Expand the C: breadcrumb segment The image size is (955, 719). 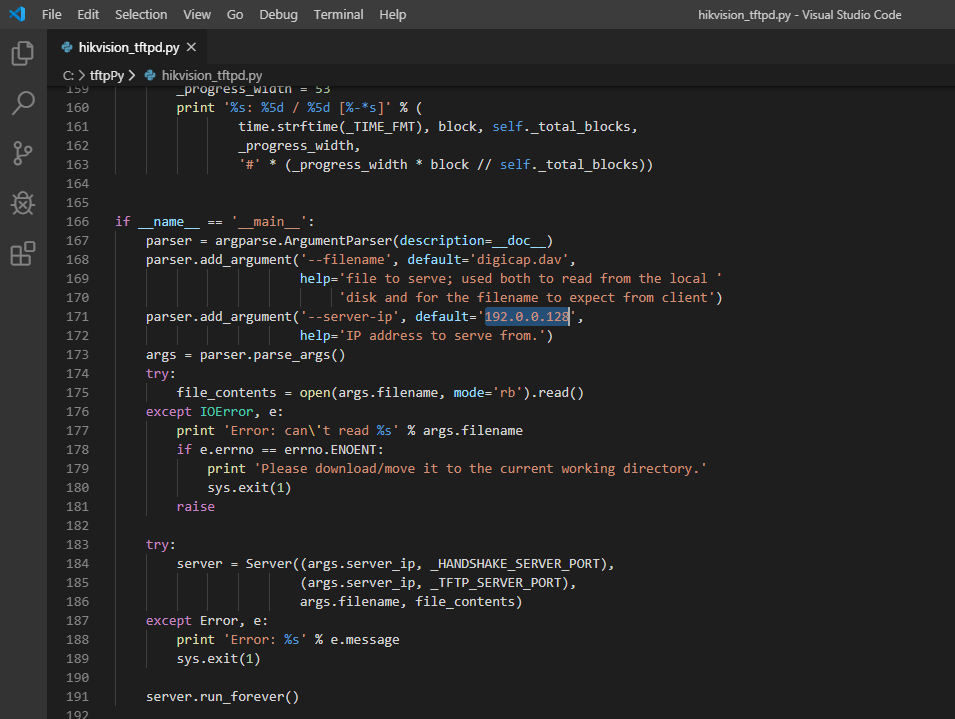coord(68,75)
